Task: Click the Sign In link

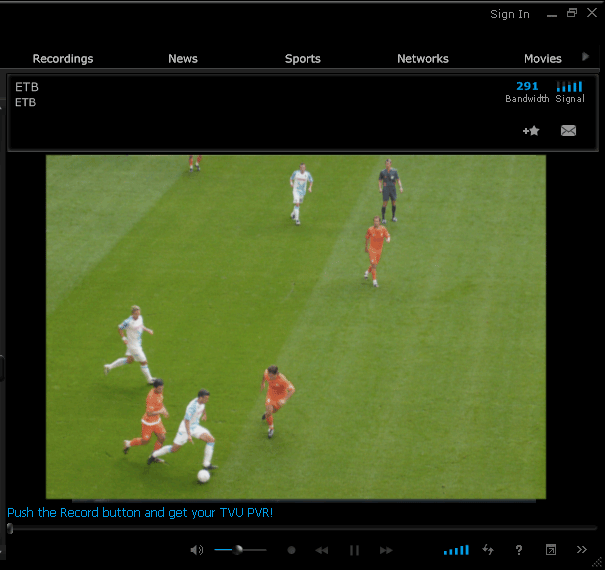Action: pyautogui.click(x=510, y=14)
